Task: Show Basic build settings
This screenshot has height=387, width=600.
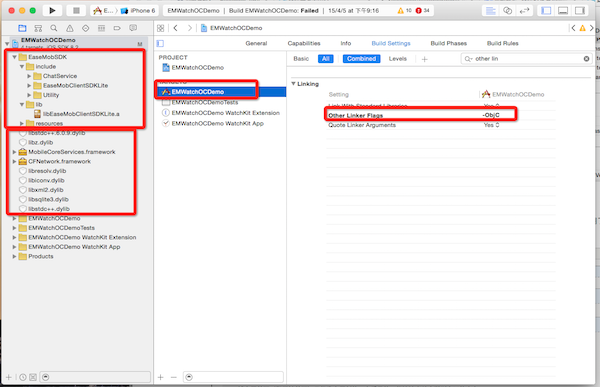Action: [301, 59]
